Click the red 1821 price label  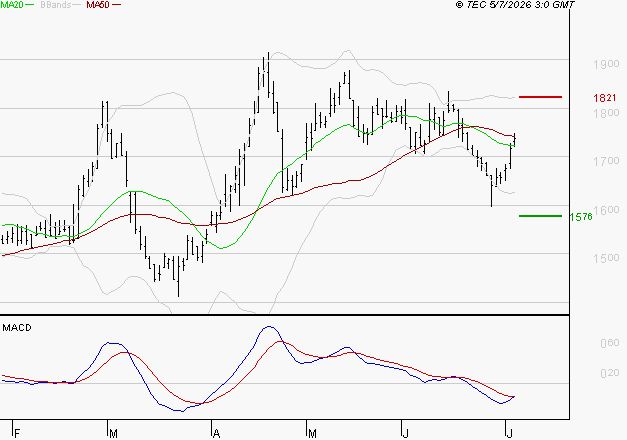point(605,98)
